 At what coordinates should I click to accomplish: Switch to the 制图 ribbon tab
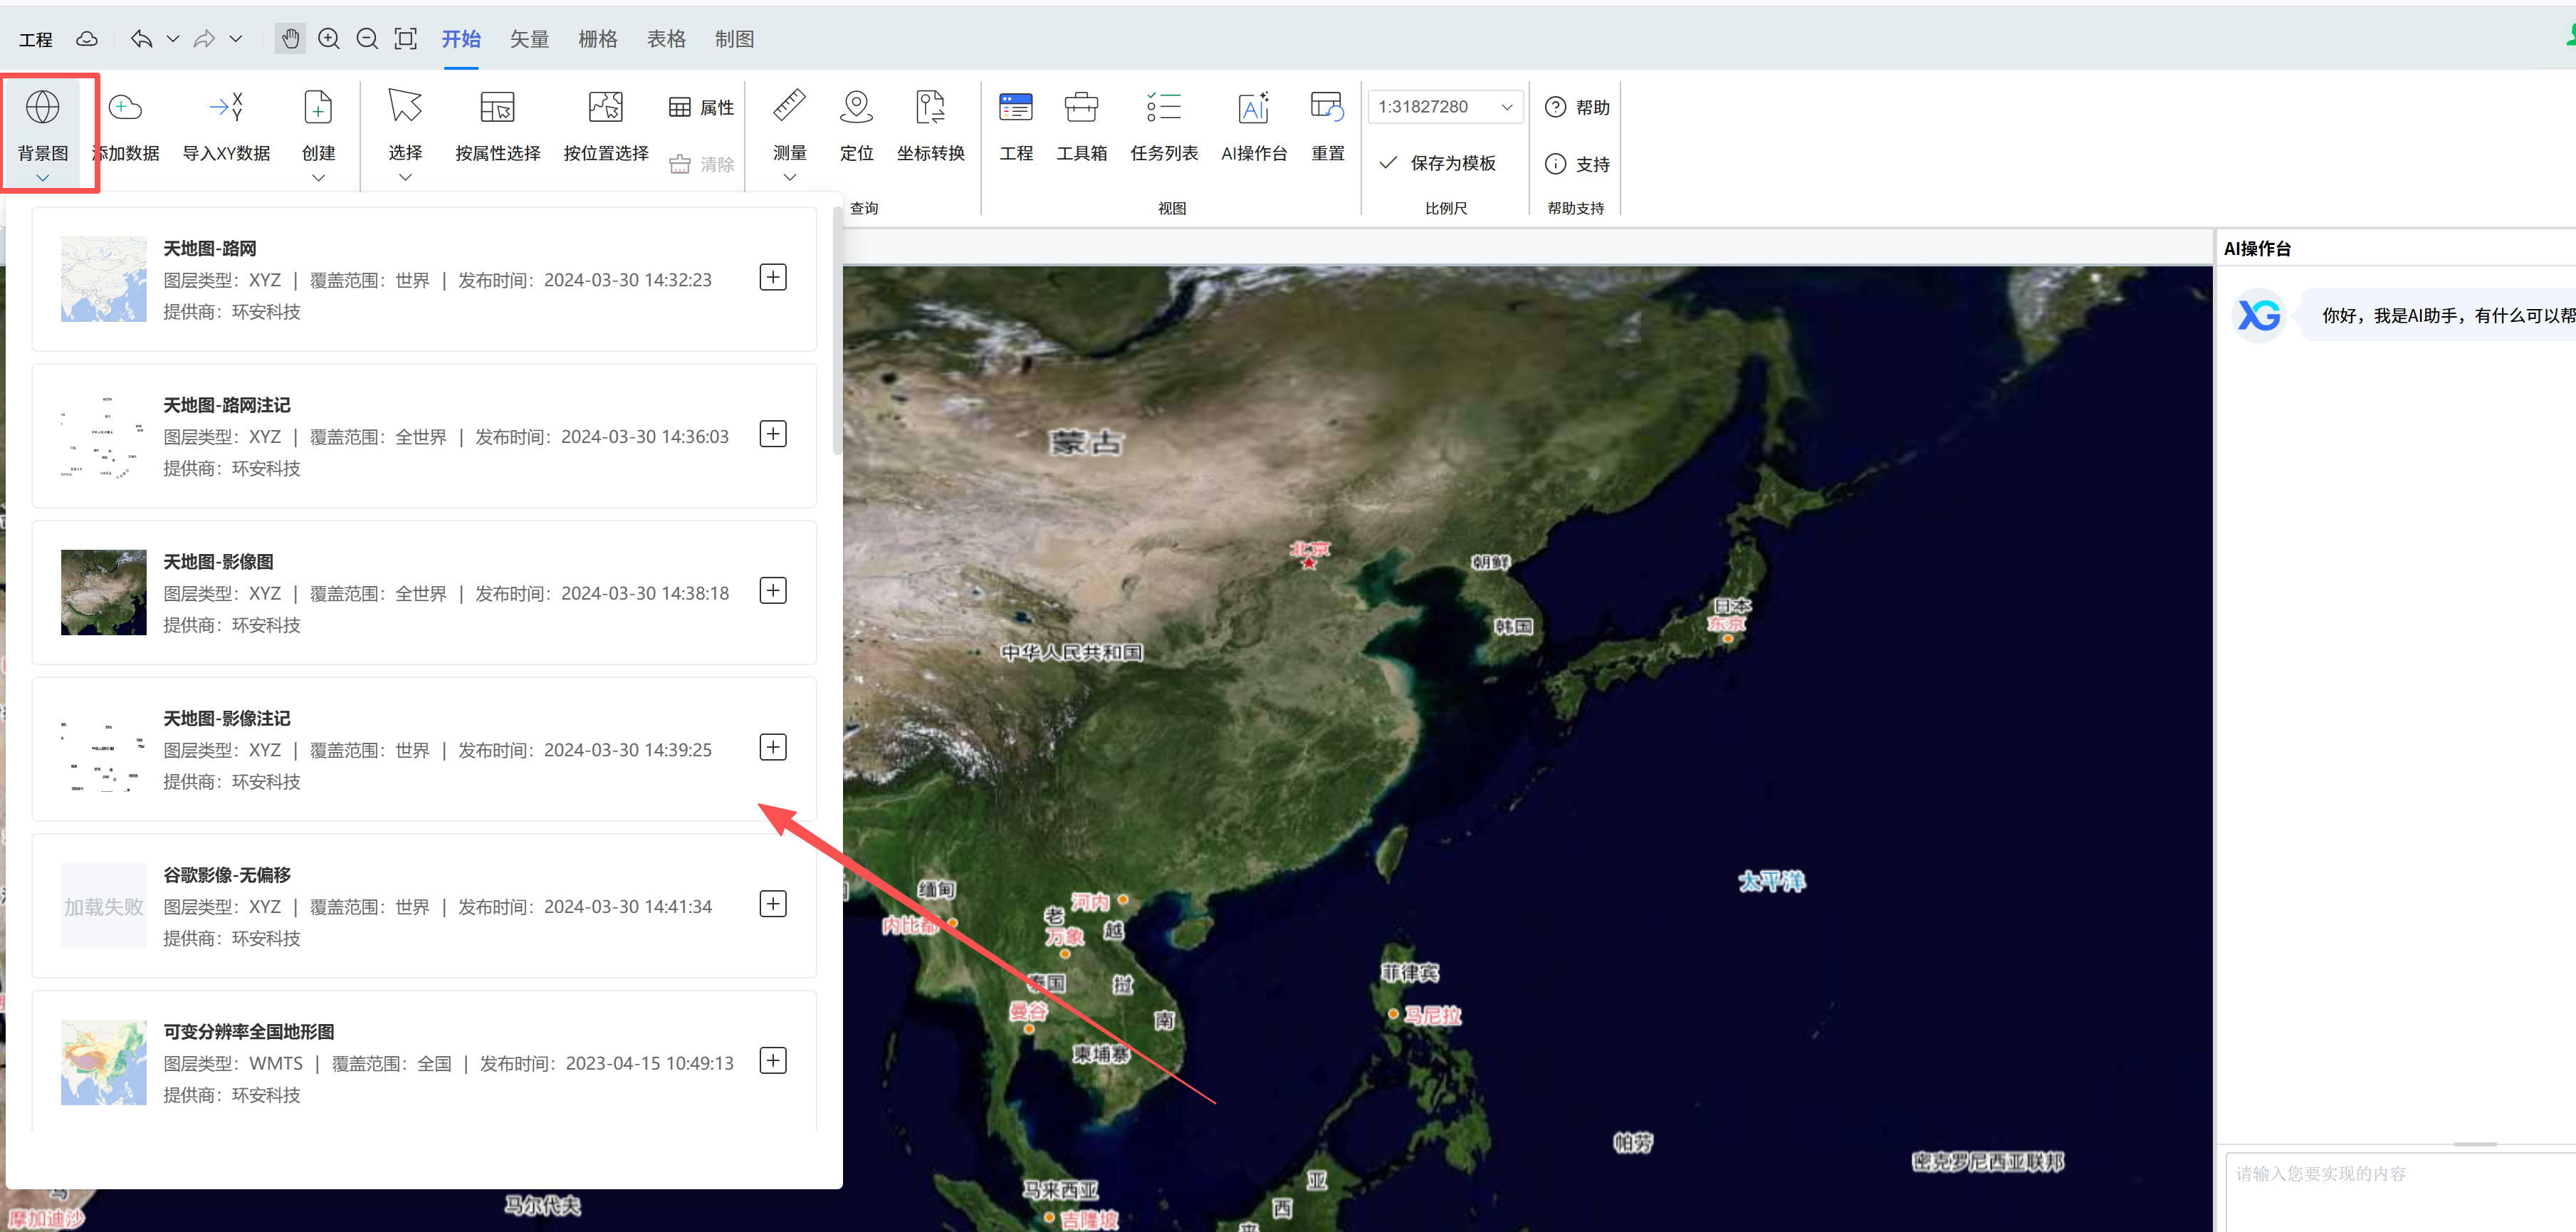pos(734,39)
